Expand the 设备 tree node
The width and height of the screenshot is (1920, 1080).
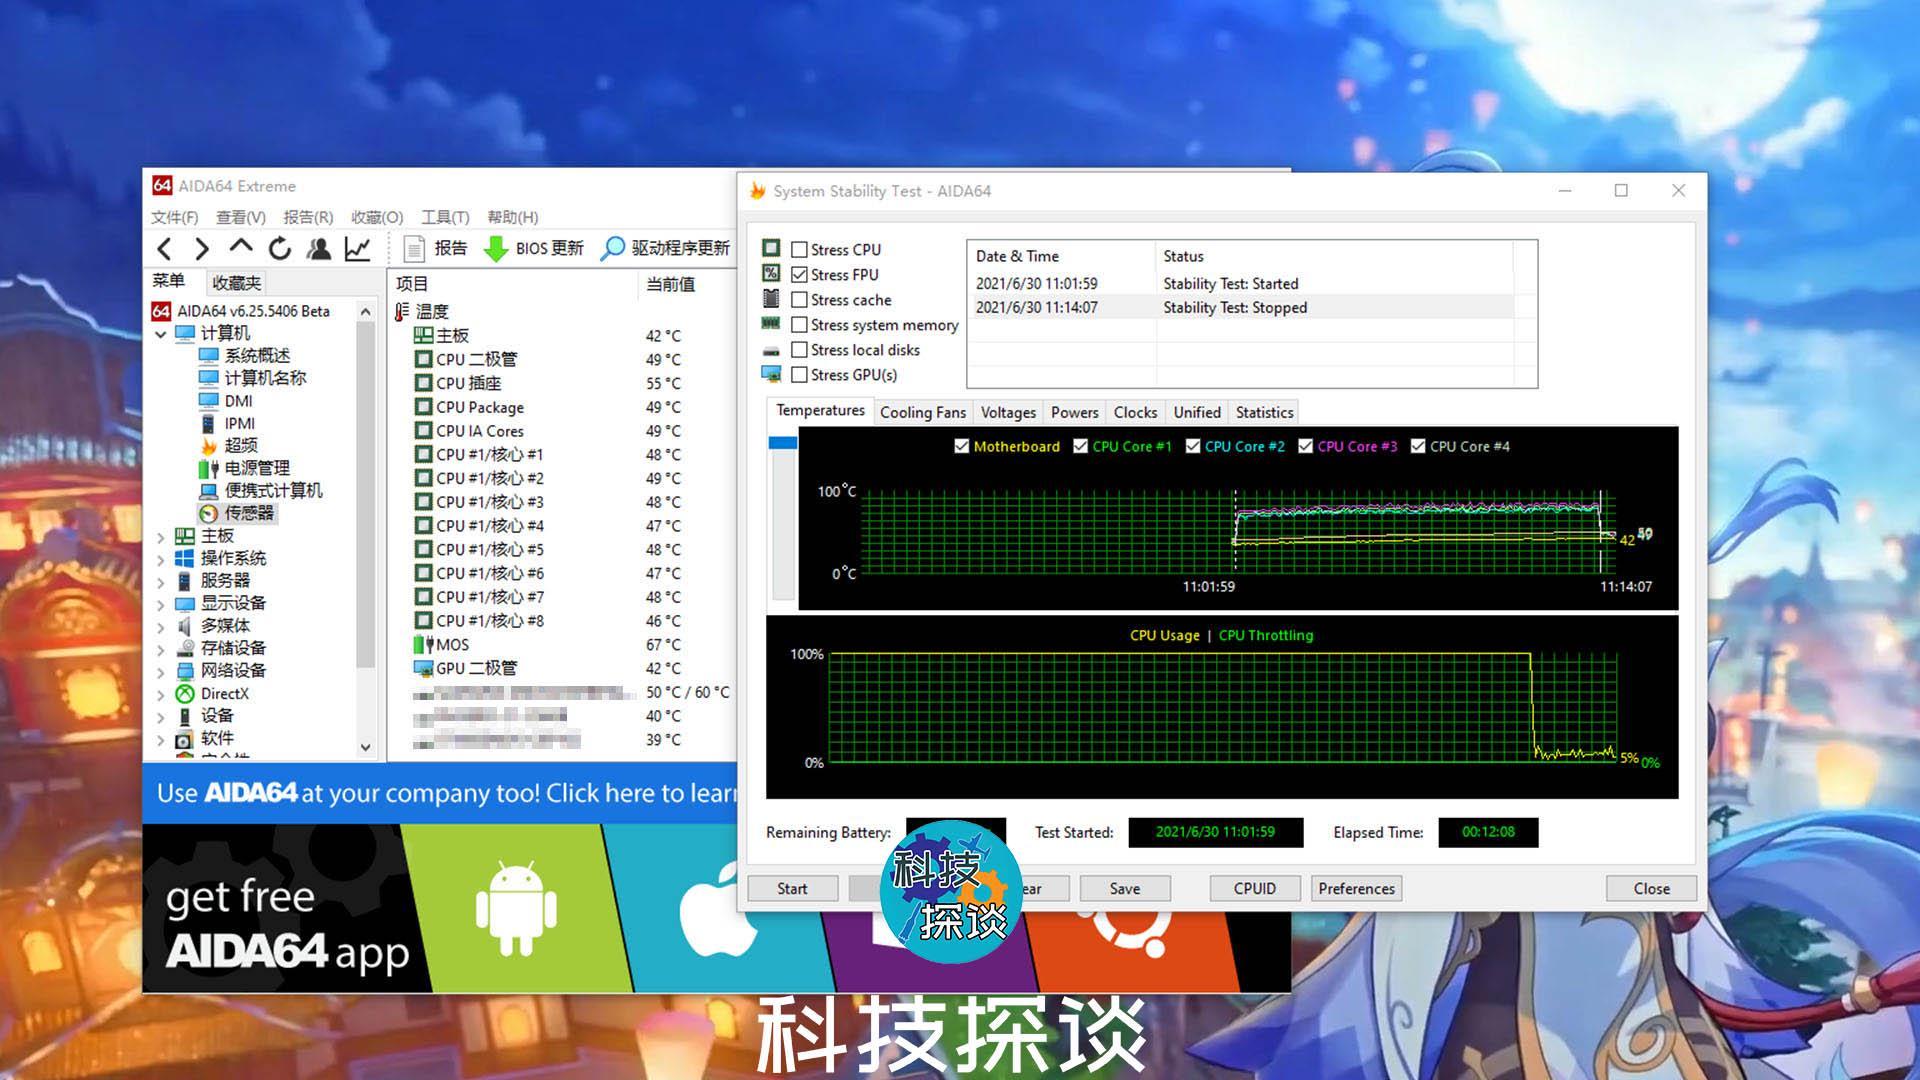161,717
